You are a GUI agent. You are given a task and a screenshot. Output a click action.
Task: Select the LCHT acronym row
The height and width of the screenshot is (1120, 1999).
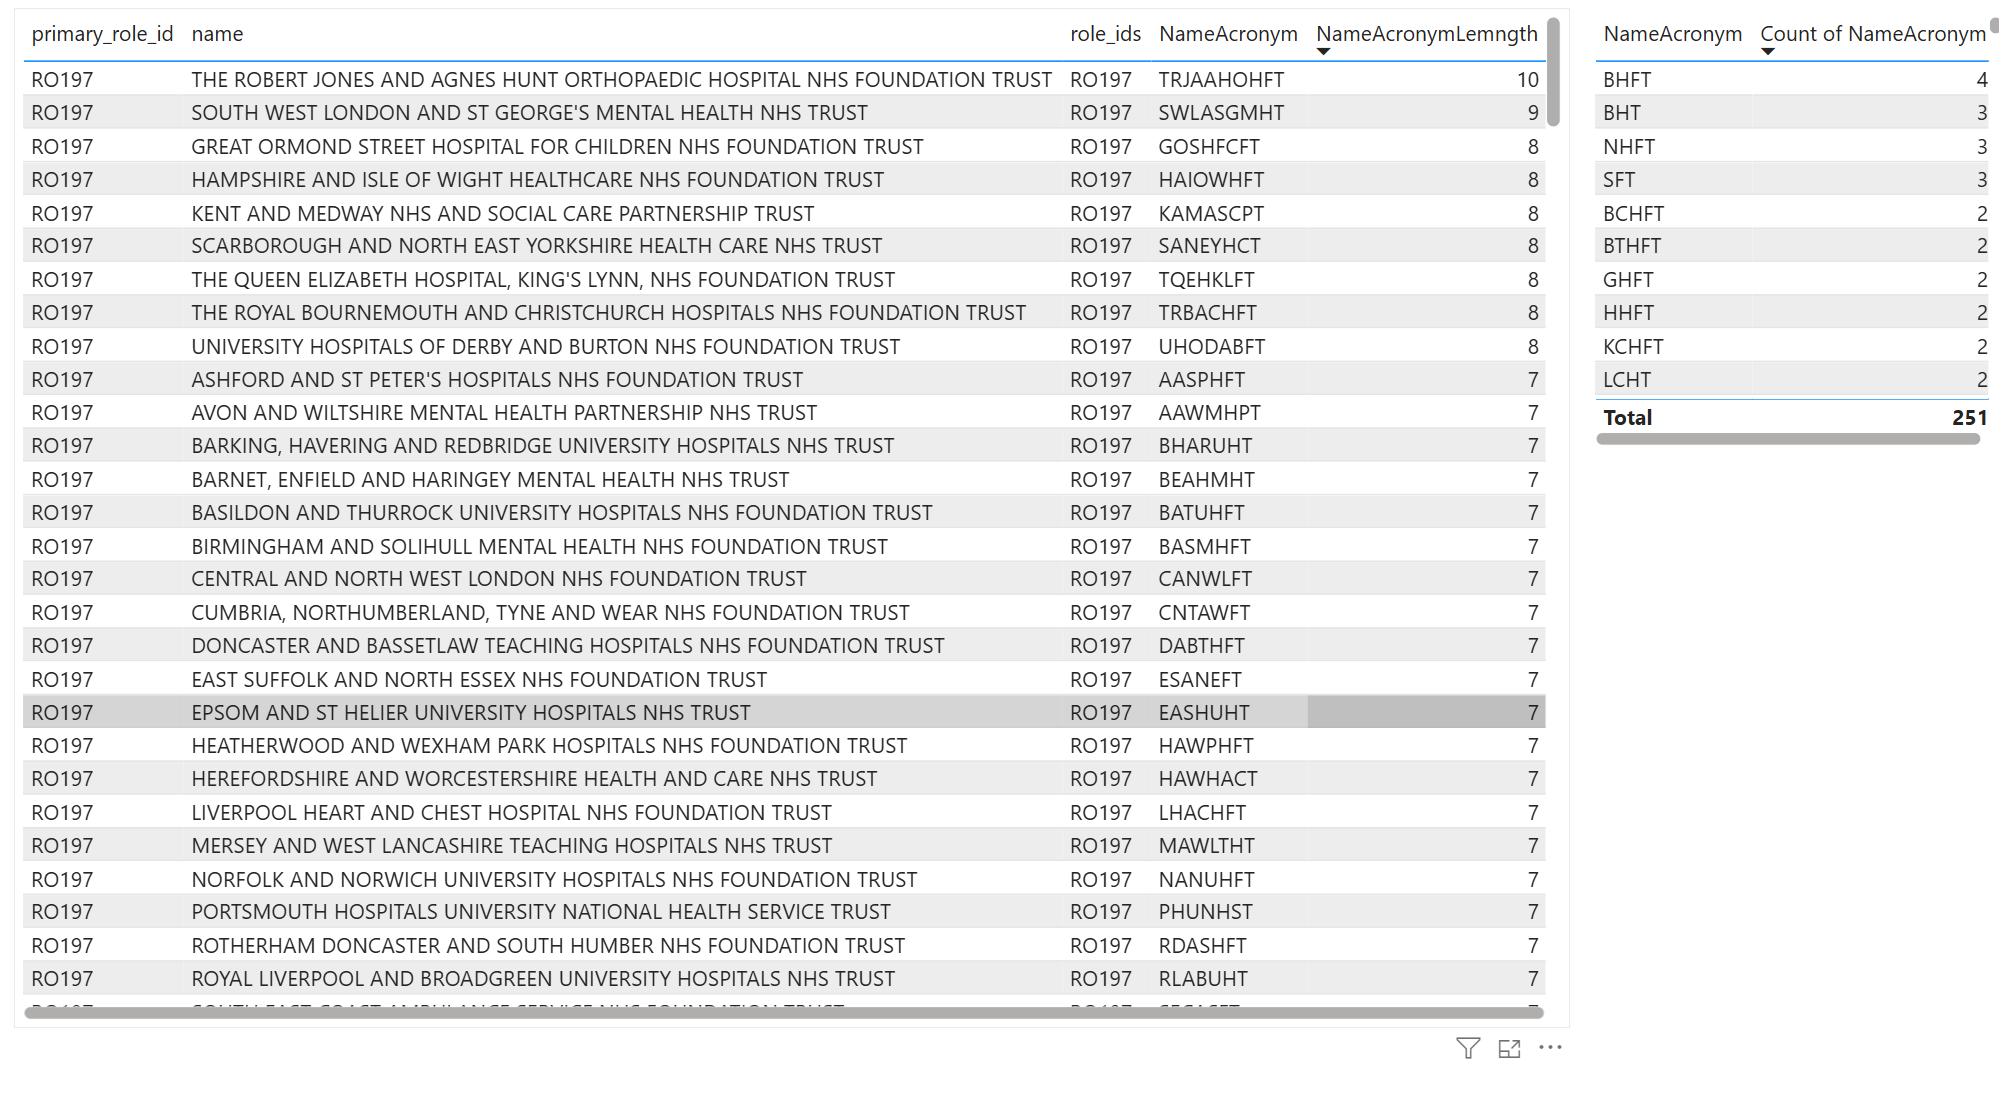(x=1792, y=380)
